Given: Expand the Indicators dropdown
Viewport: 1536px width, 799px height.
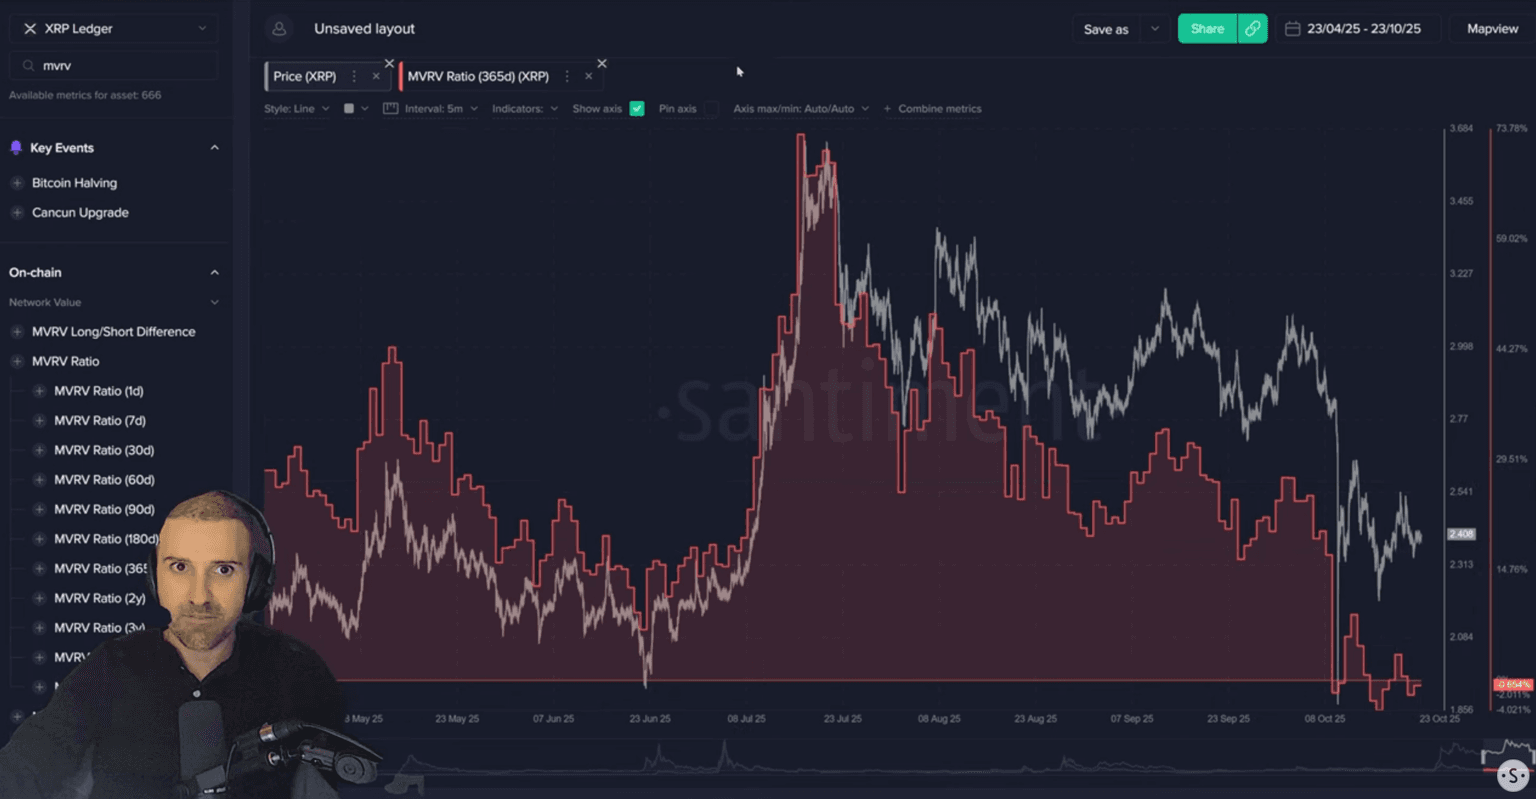Looking at the screenshot, I should [524, 109].
